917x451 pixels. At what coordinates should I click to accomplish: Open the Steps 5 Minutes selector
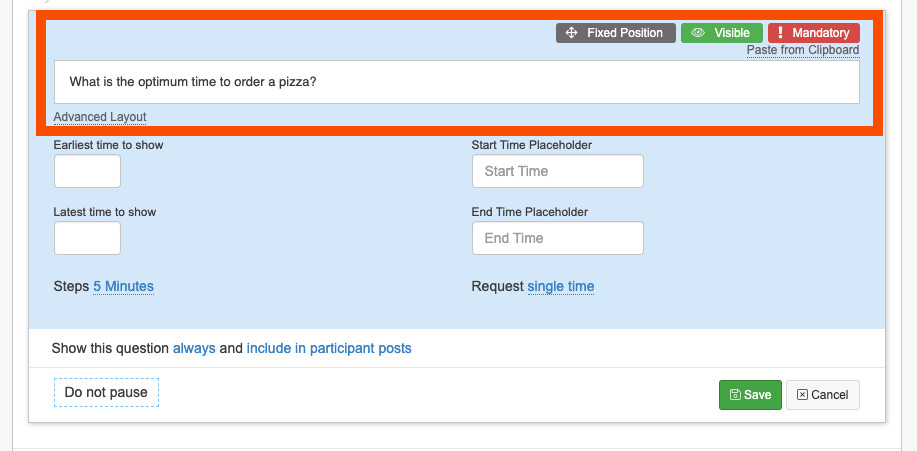pos(123,286)
